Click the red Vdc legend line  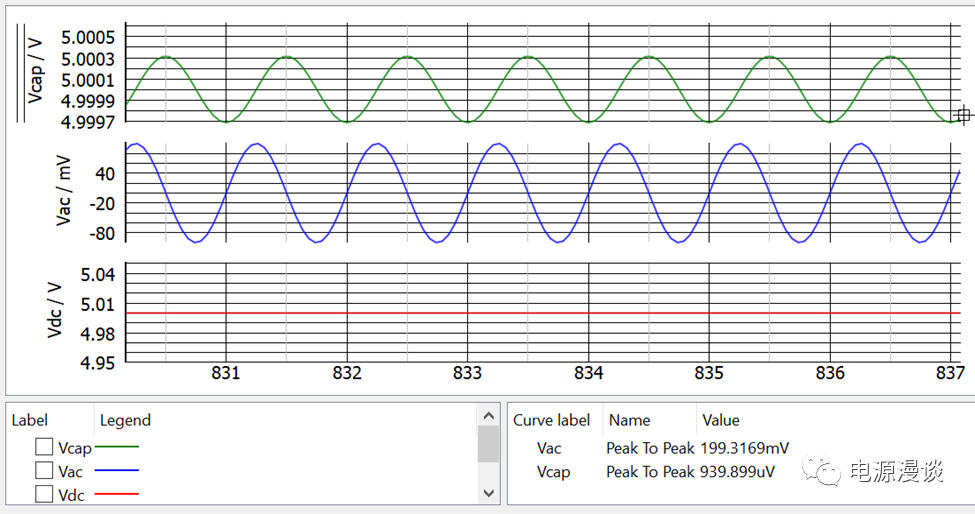tap(116, 494)
